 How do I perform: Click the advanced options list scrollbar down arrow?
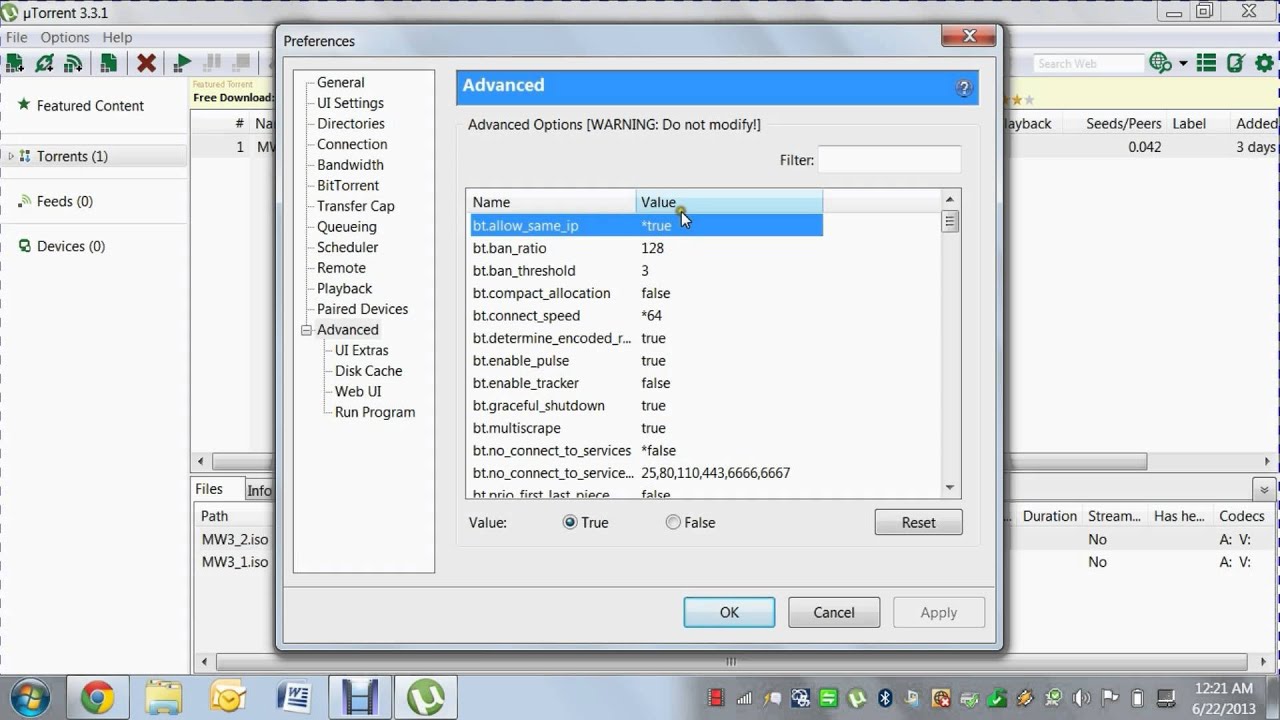(x=950, y=487)
